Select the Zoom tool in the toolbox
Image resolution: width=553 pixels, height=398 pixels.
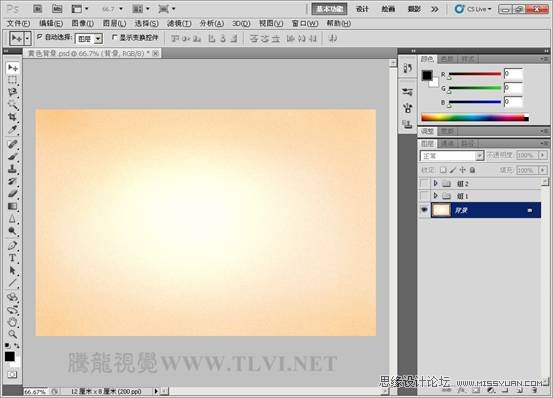coord(13,334)
